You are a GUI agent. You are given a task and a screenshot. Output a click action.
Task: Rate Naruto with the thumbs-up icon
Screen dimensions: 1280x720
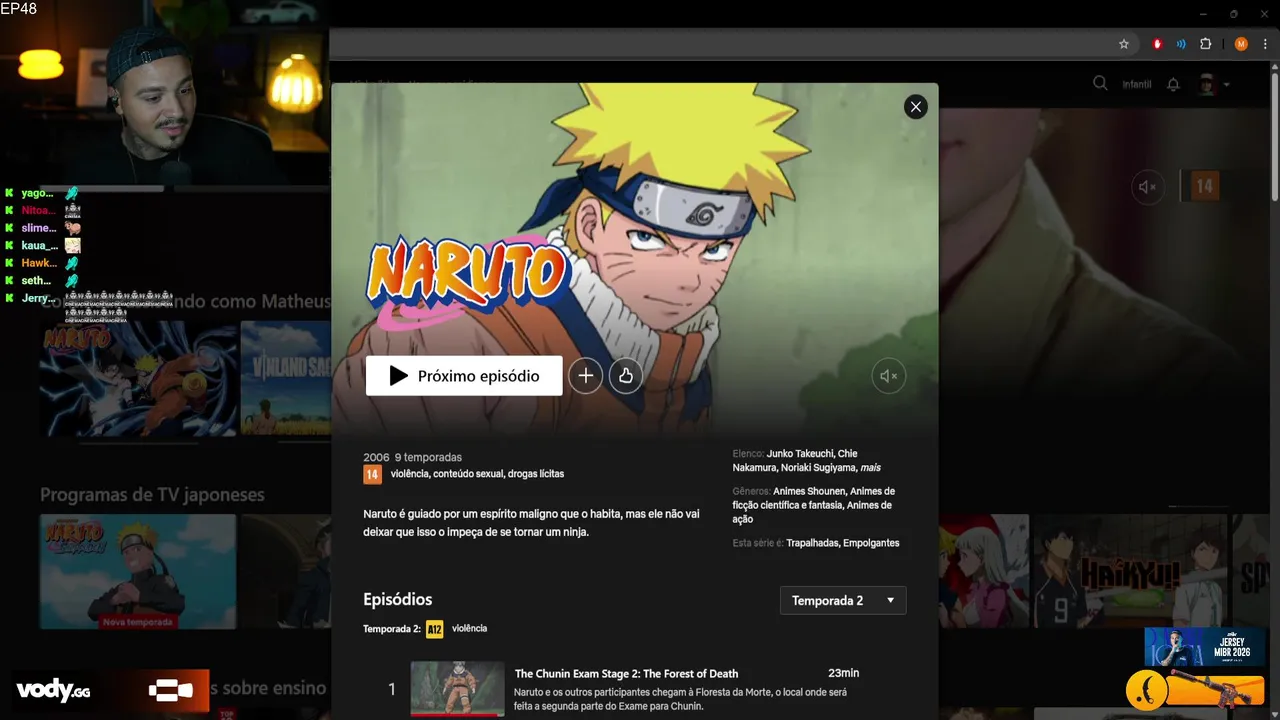tap(625, 376)
